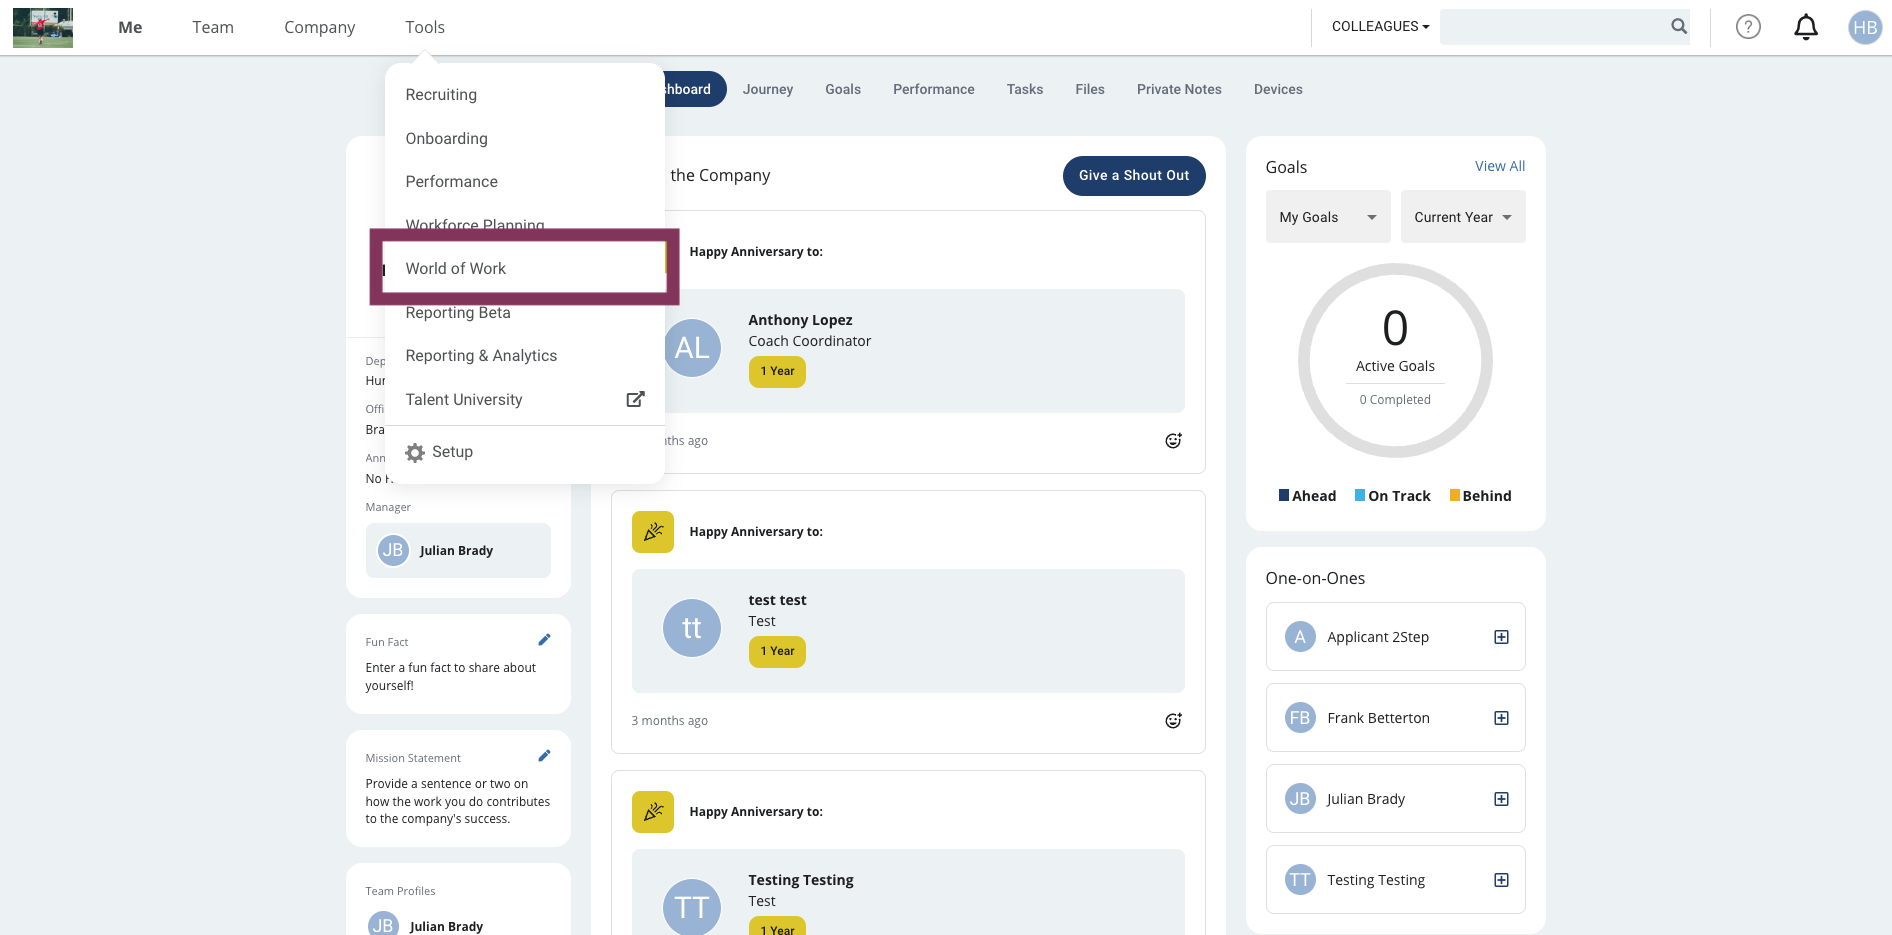Screen dimensions: 1892x935
Task: Add reaction to Anthony Lopez anniversary post
Action: [1173, 441]
